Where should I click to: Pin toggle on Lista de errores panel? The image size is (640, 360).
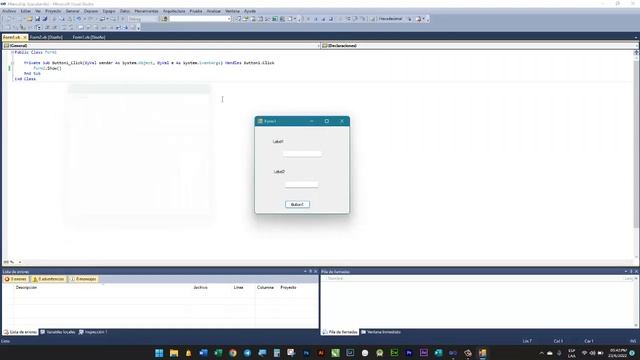[x=310, y=271]
